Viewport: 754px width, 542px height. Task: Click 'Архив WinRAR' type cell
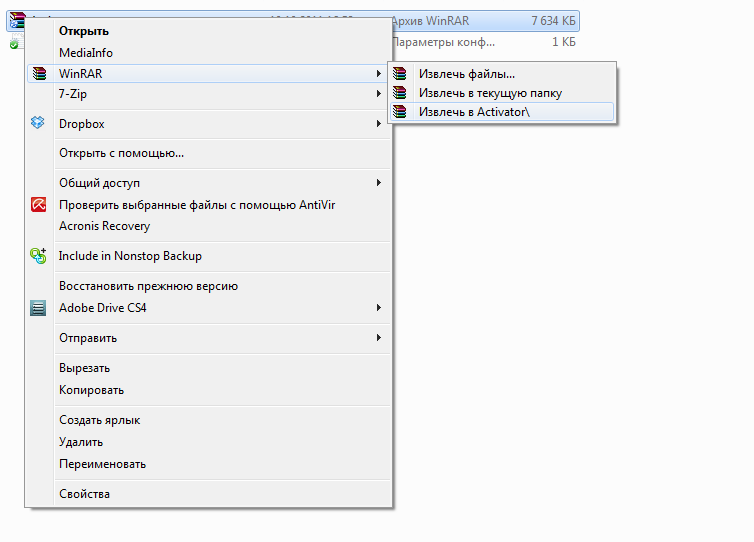tap(430, 21)
